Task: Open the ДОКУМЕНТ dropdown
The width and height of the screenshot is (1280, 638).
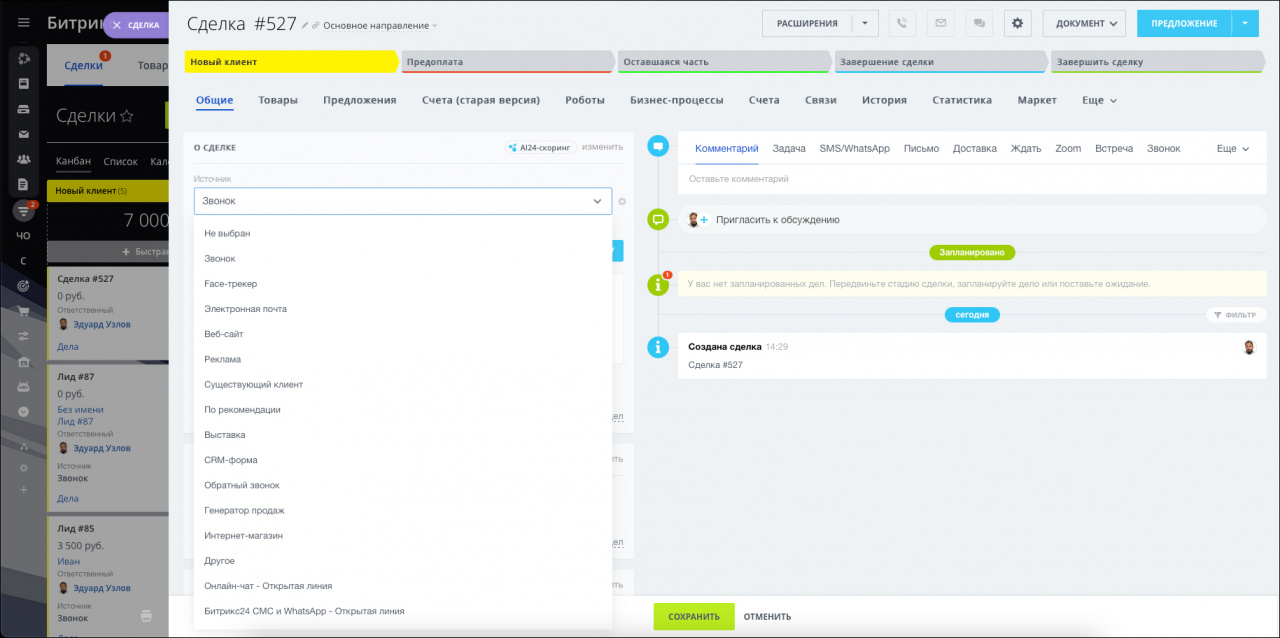Action: coord(1084,23)
